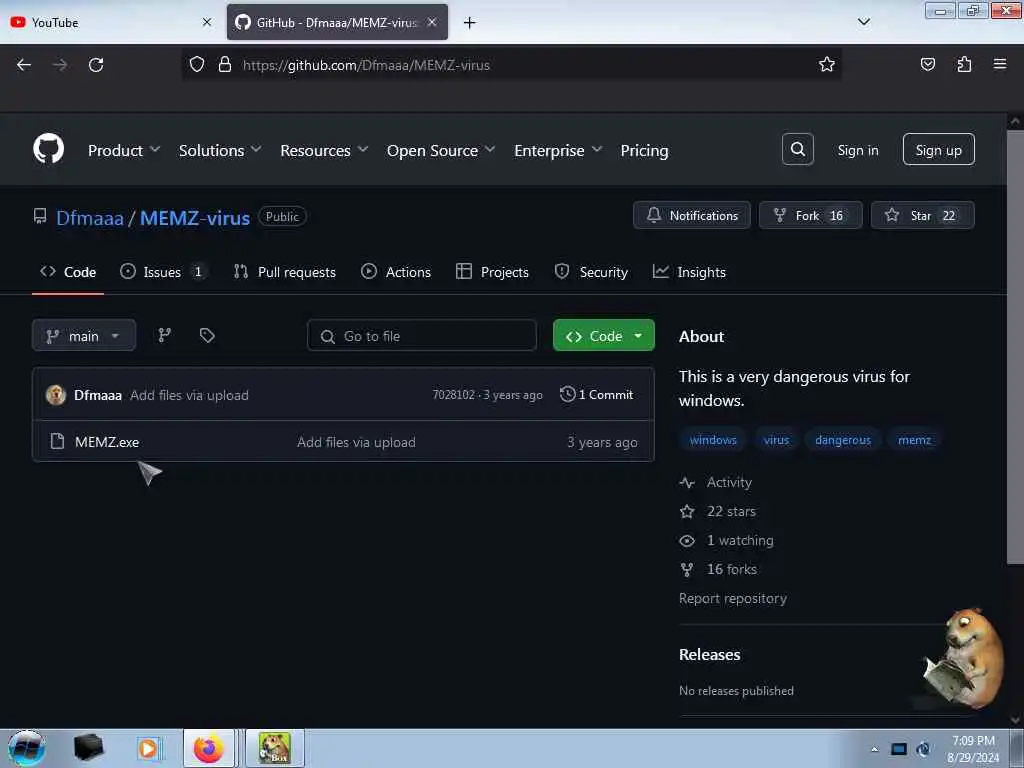Click the tracking protection shield icon

click(x=197, y=64)
